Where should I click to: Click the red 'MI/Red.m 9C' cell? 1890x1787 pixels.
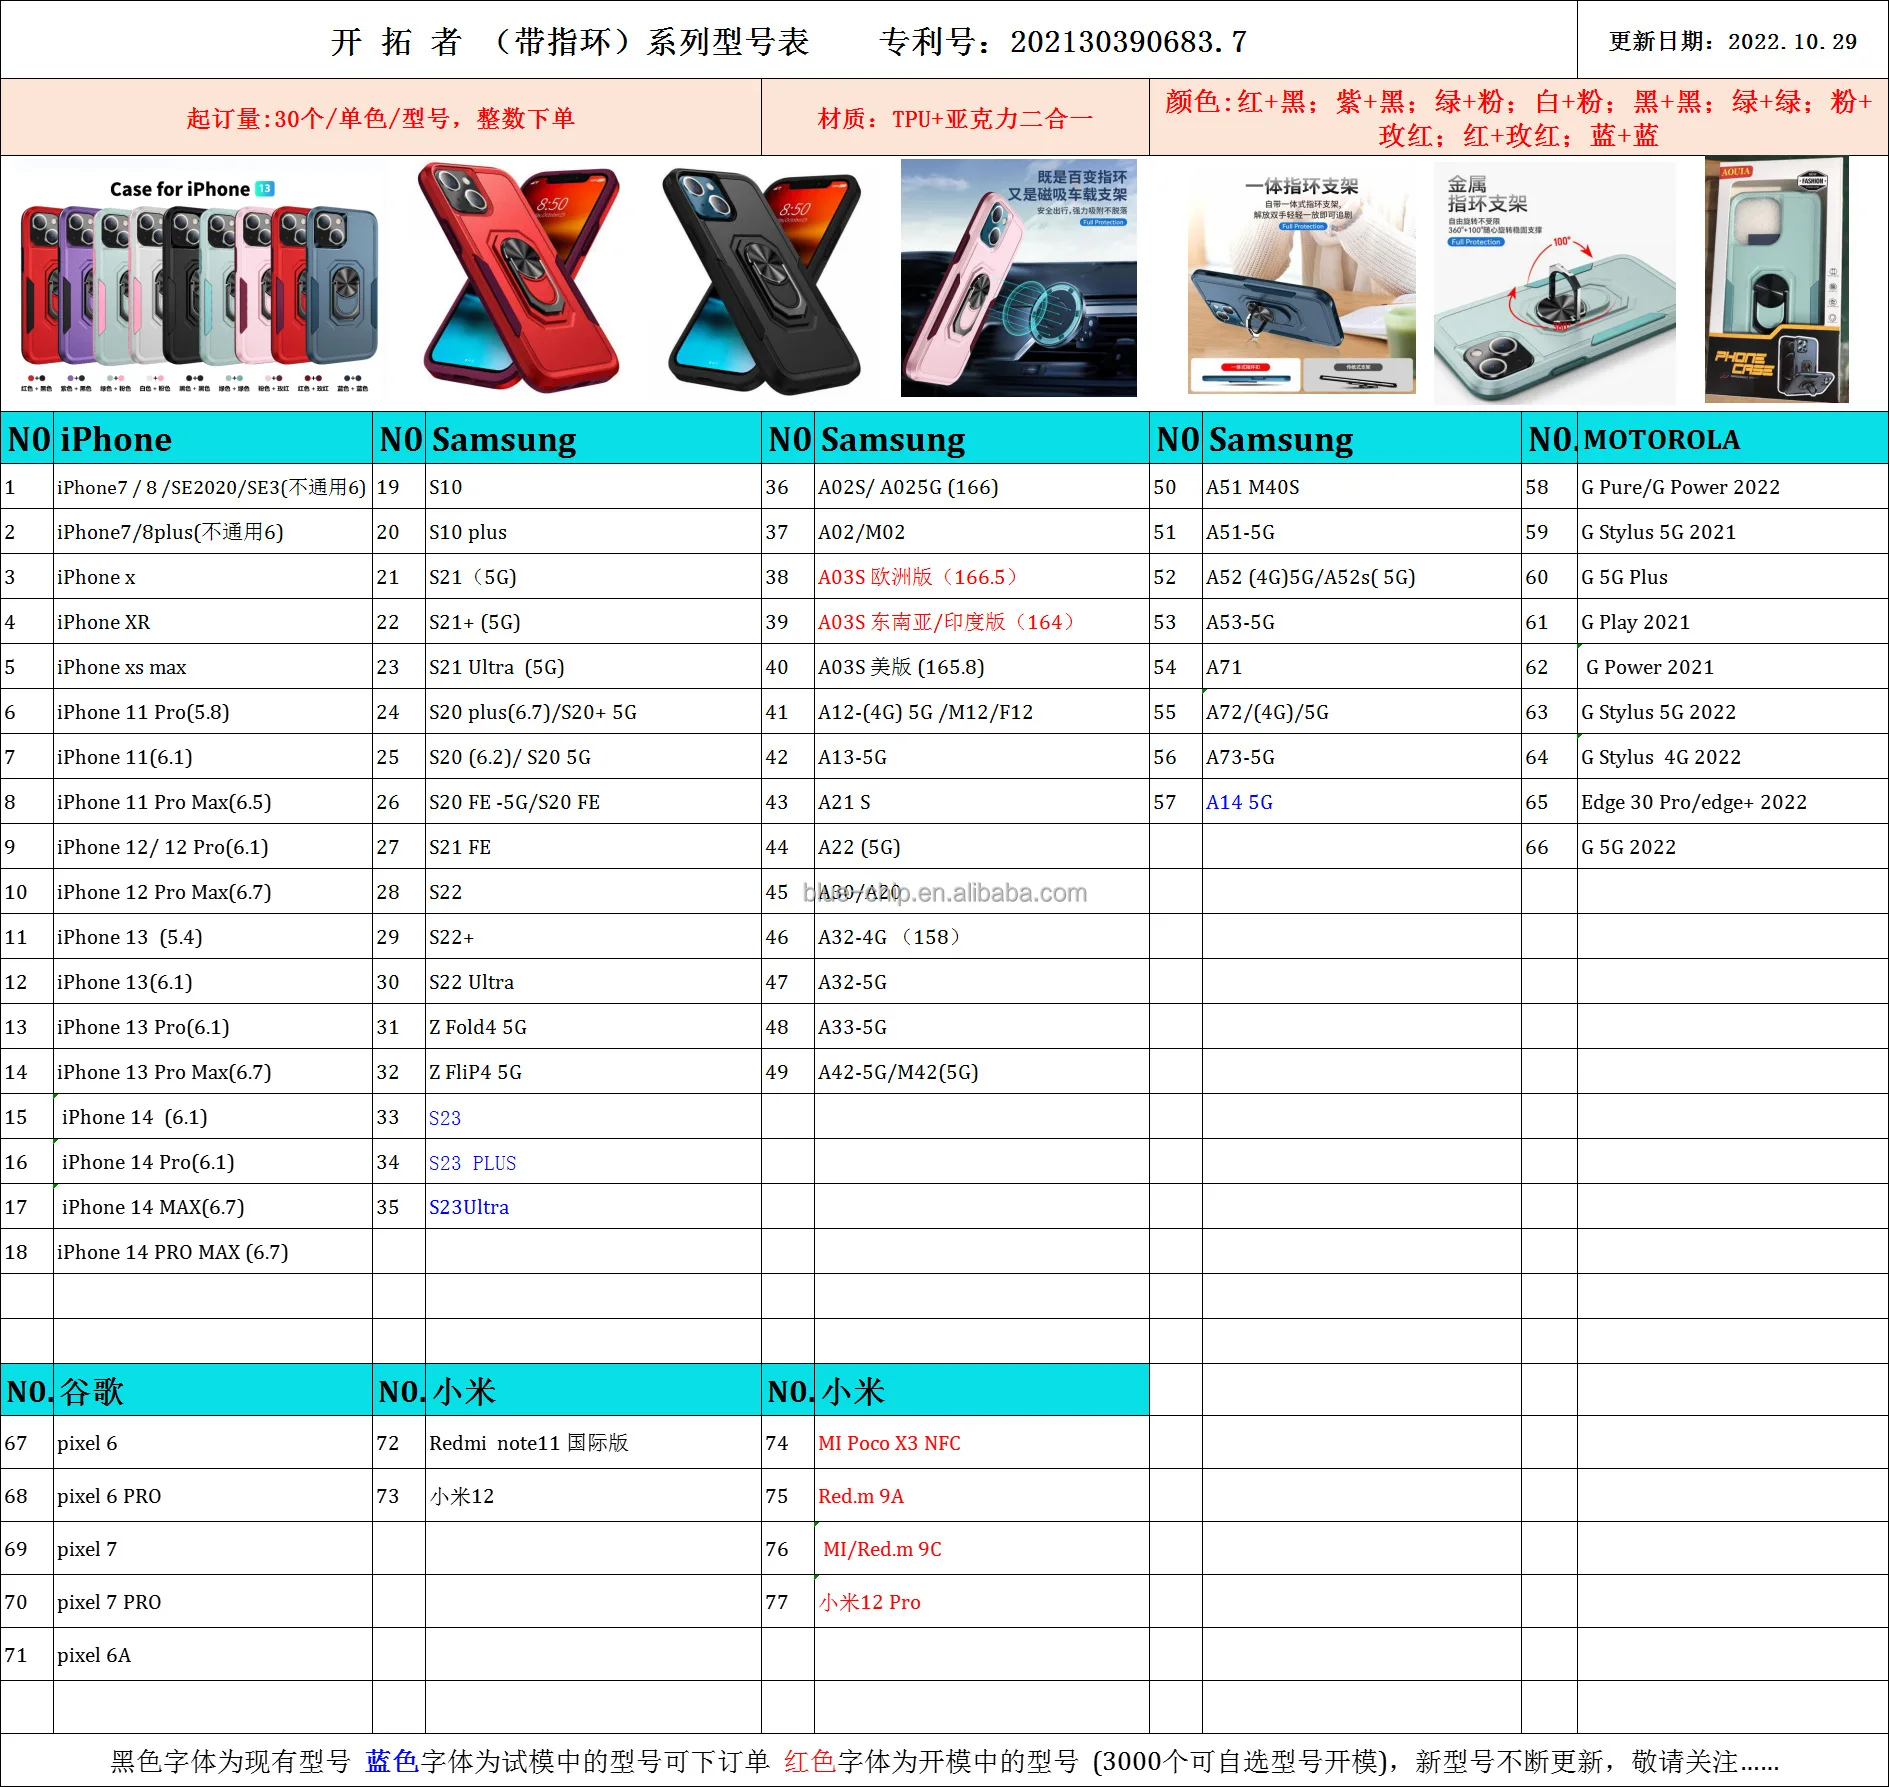point(982,1549)
